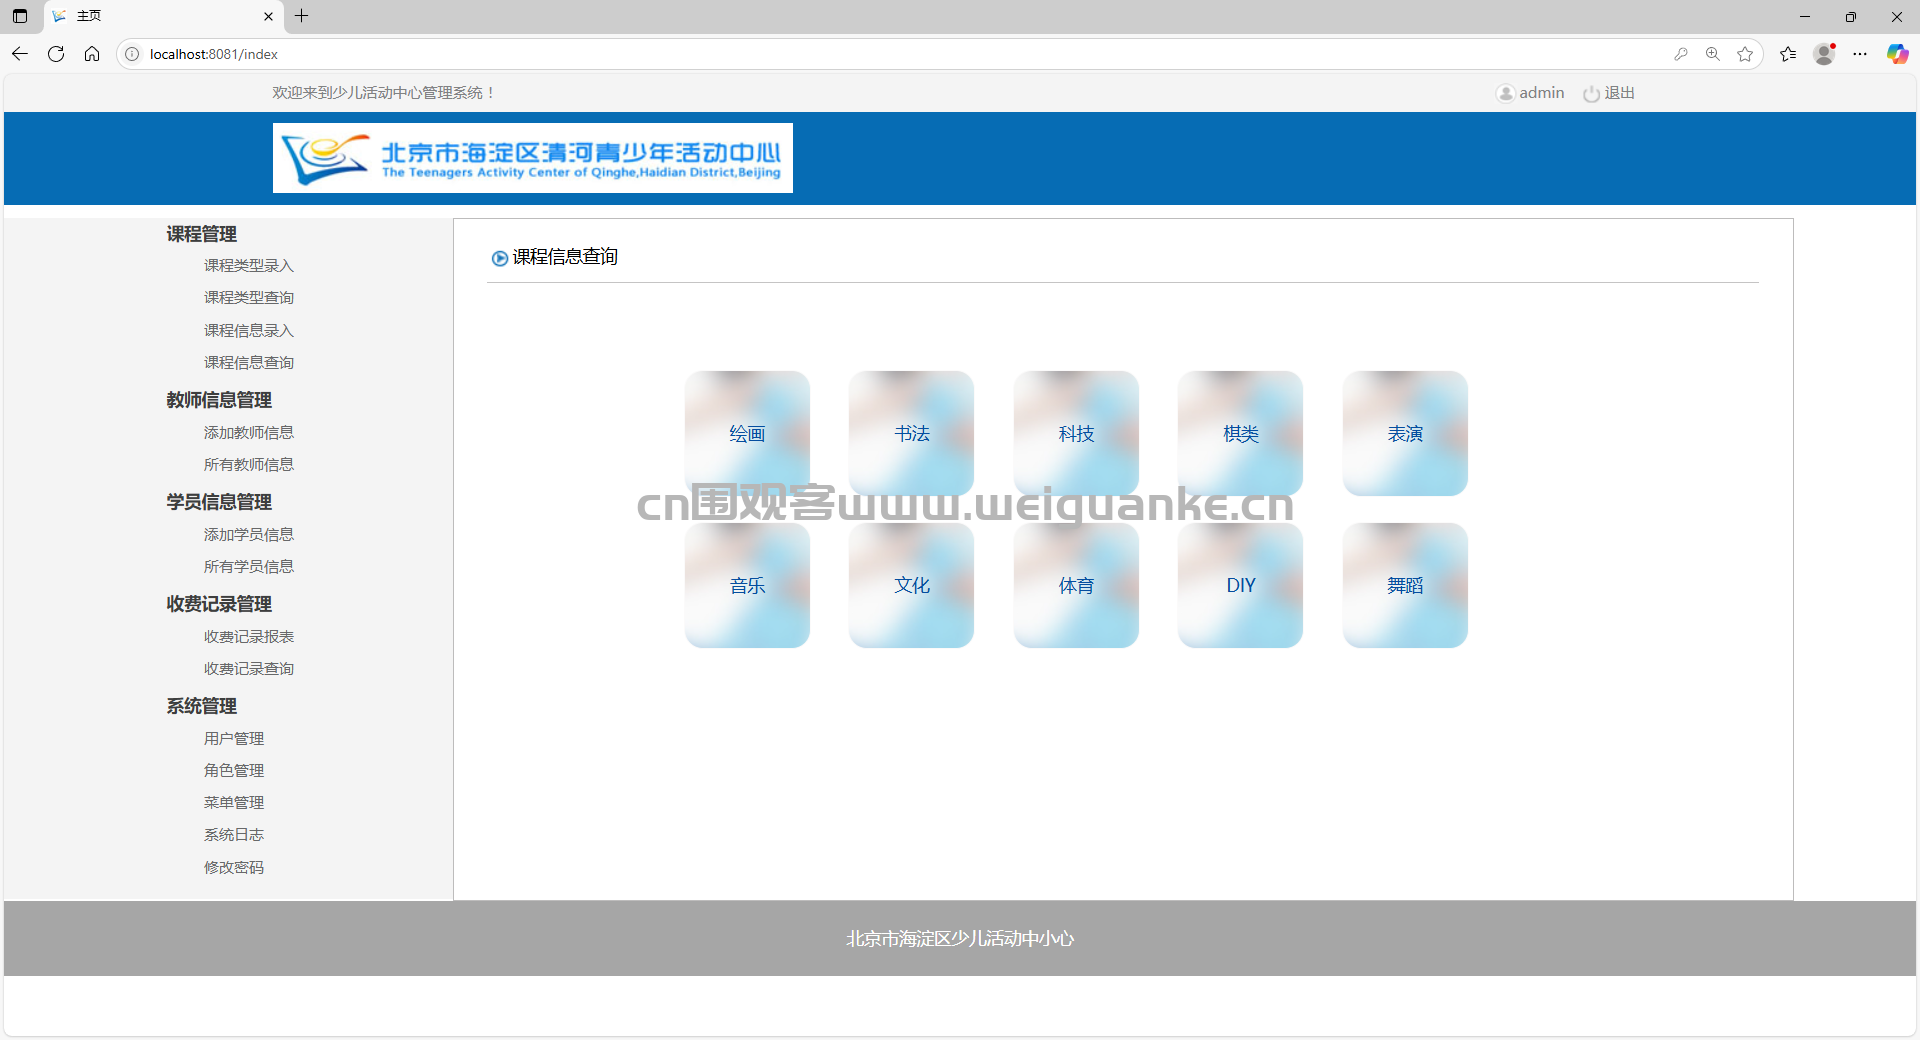Open the browser zoom magnifier icon
The image size is (1920, 1040).
point(1713,54)
